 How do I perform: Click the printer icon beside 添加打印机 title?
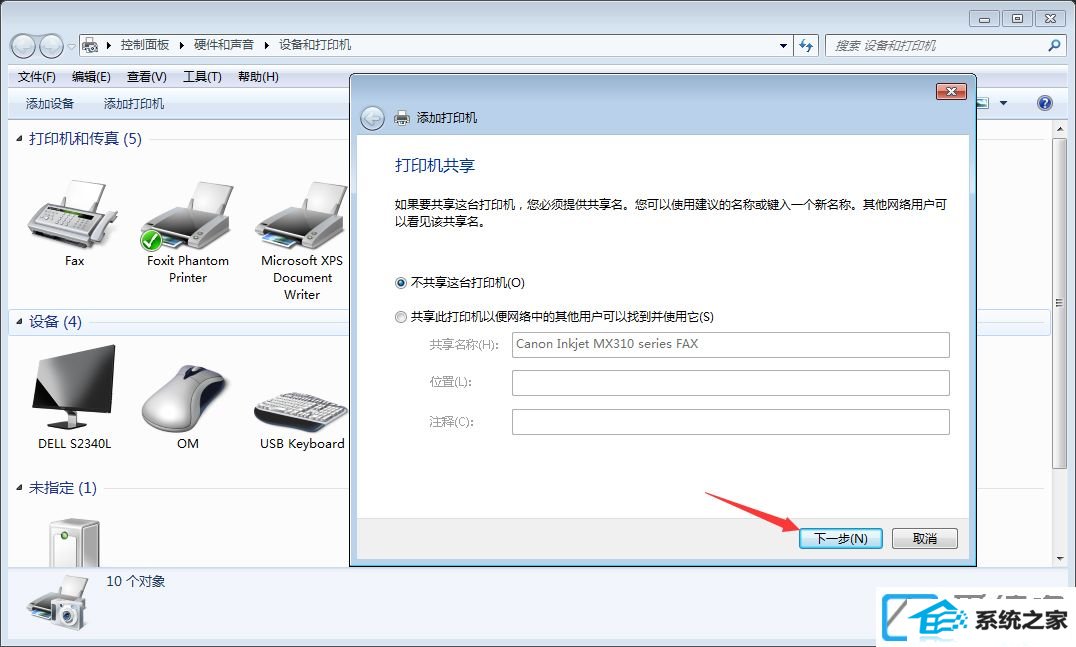pos(402,118)
